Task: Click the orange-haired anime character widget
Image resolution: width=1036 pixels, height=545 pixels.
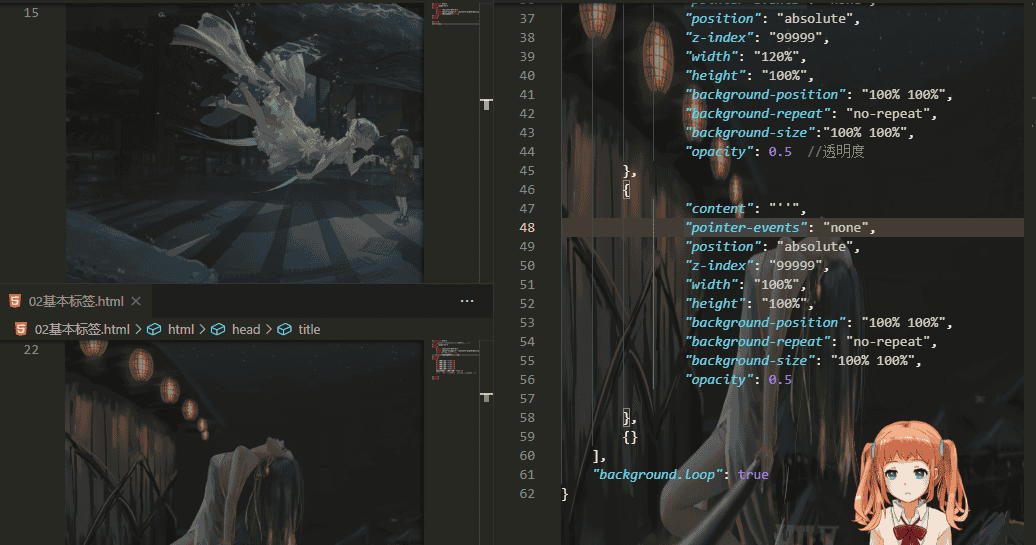Action: 912,482
